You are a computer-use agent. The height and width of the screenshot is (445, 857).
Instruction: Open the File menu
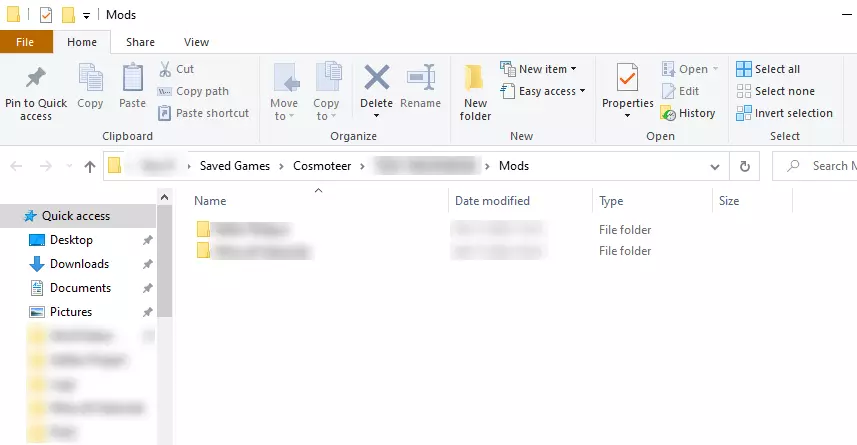click(26, 42)
